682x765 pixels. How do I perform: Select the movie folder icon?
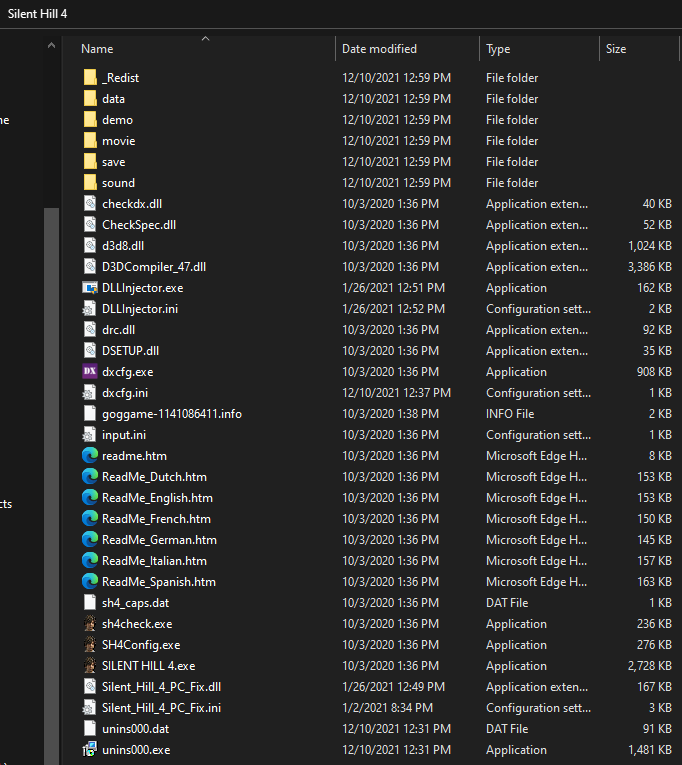(90, 141)
